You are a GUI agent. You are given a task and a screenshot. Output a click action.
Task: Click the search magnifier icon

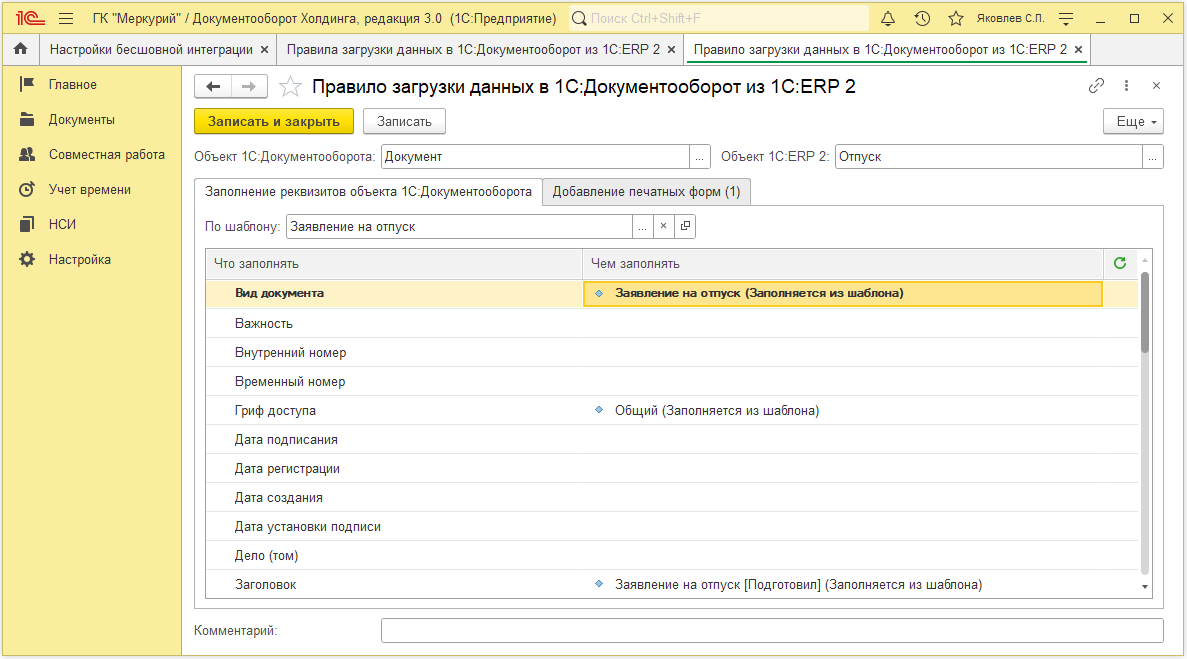[x=579, y=18]
